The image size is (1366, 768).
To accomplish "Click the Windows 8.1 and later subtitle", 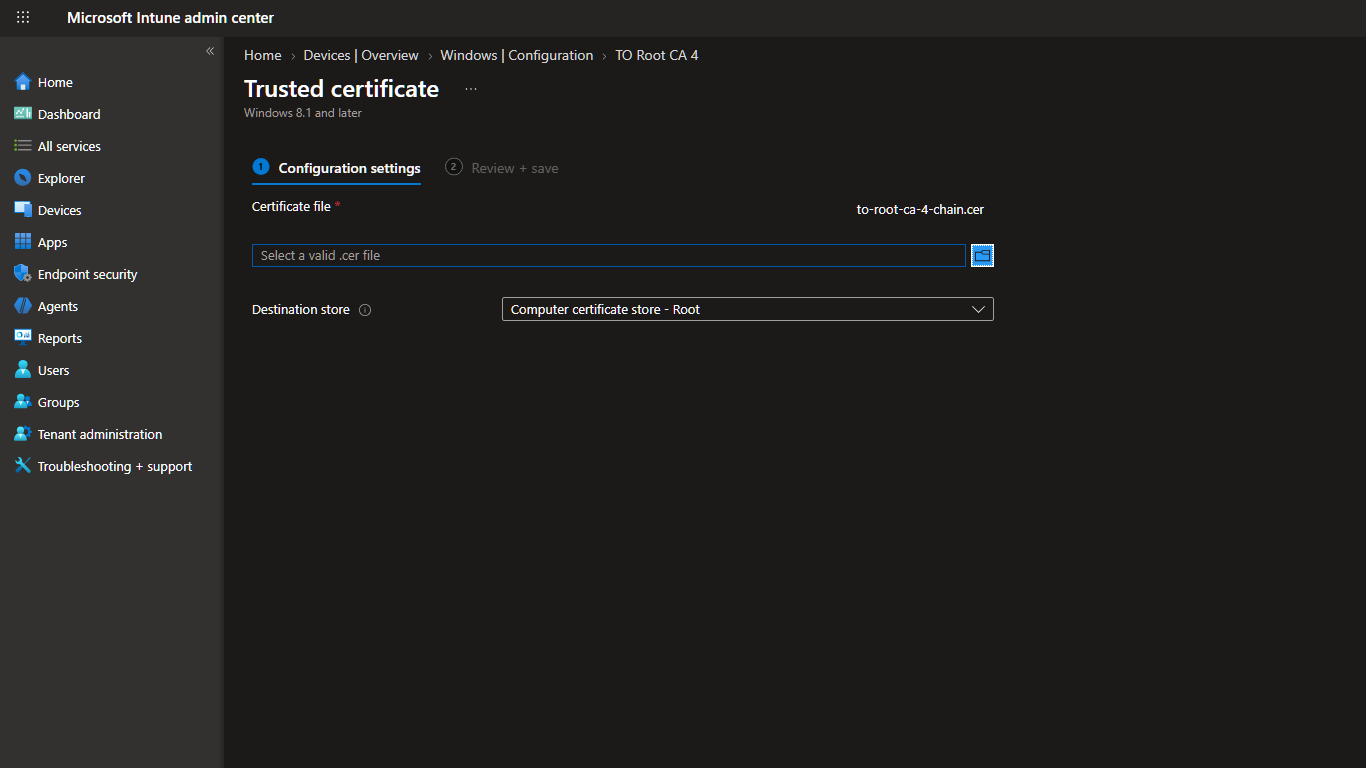I will coord(303,113).
